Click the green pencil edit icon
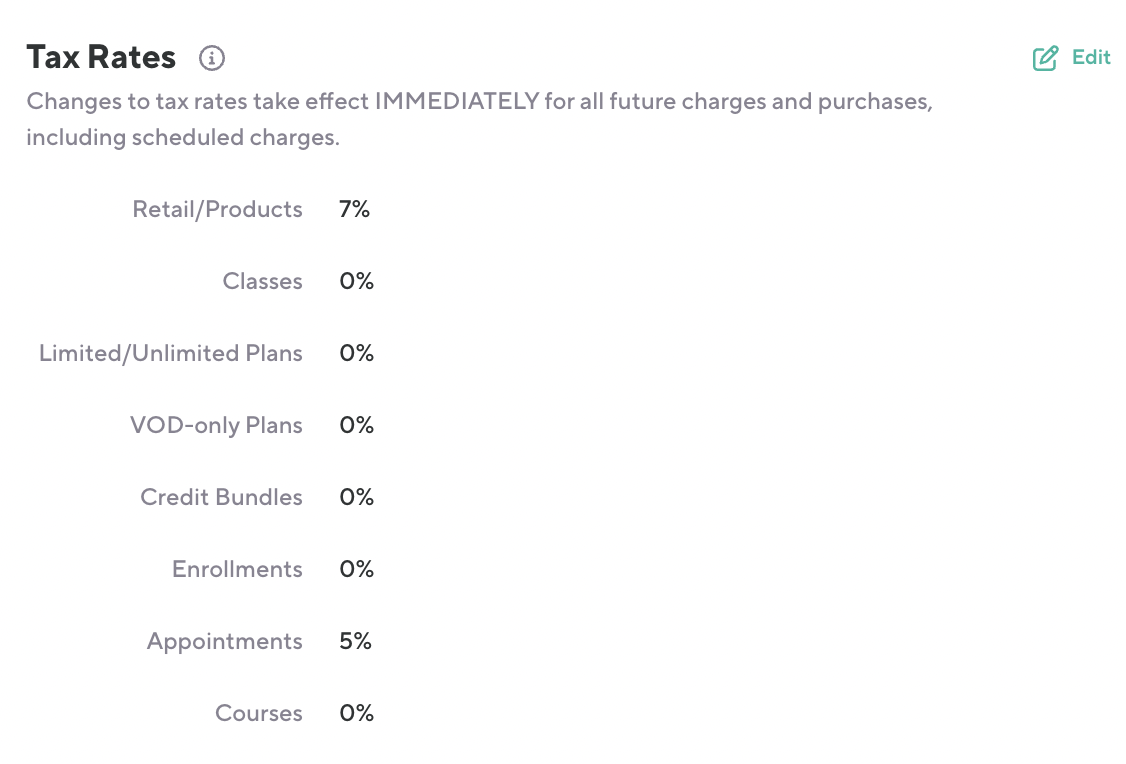The width and height of the screenshot is (1126, 764). 1045,58
